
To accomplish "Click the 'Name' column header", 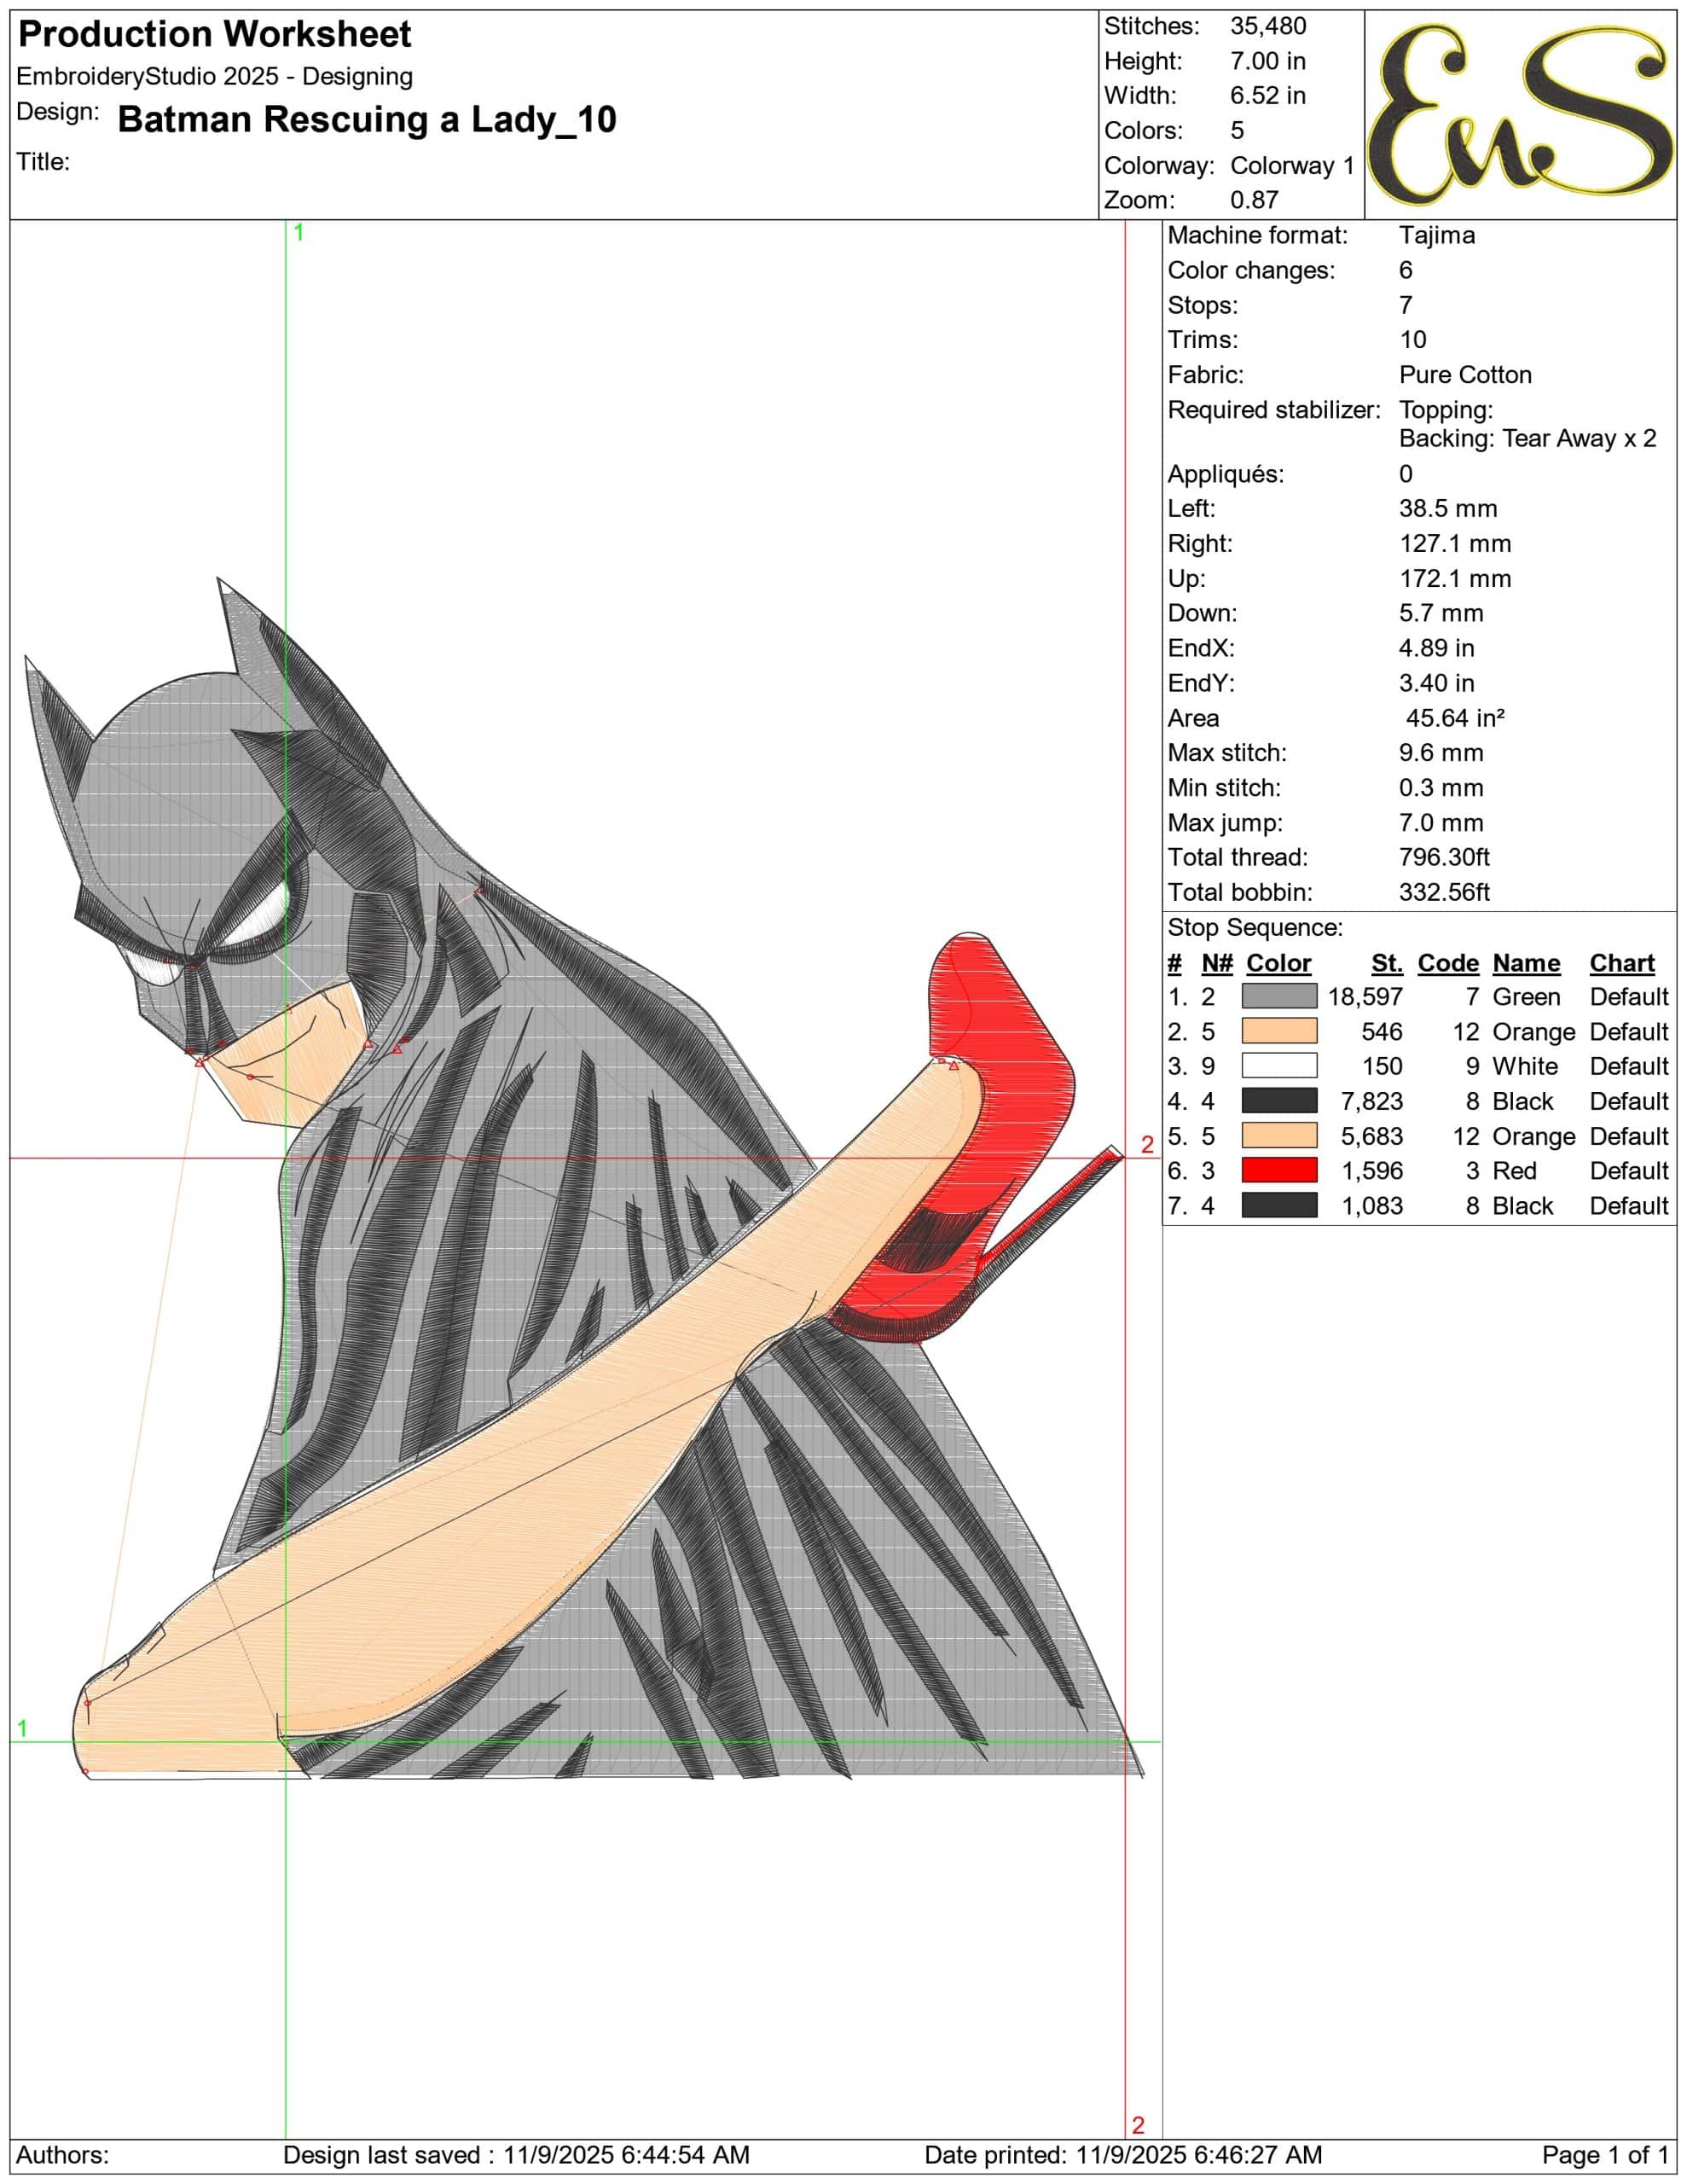I will click(x=1526, y=963).
